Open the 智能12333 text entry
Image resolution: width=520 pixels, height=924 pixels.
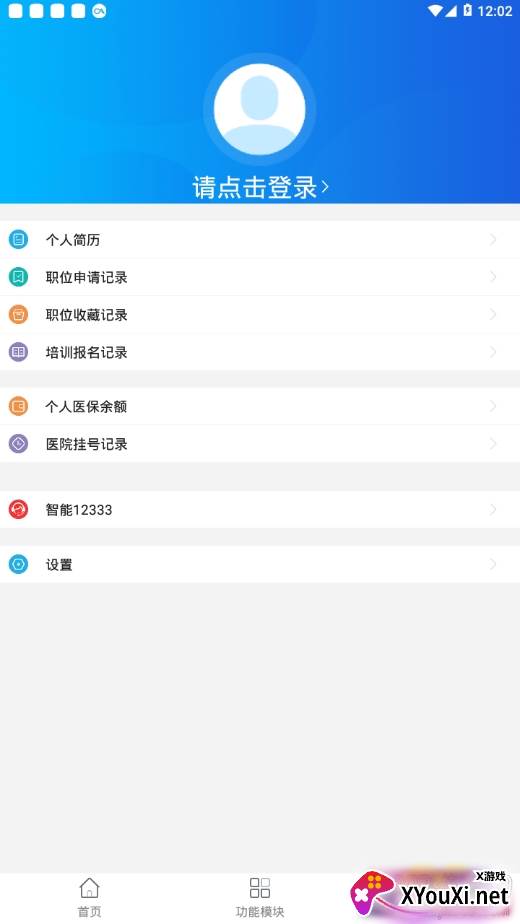point(79,510)
